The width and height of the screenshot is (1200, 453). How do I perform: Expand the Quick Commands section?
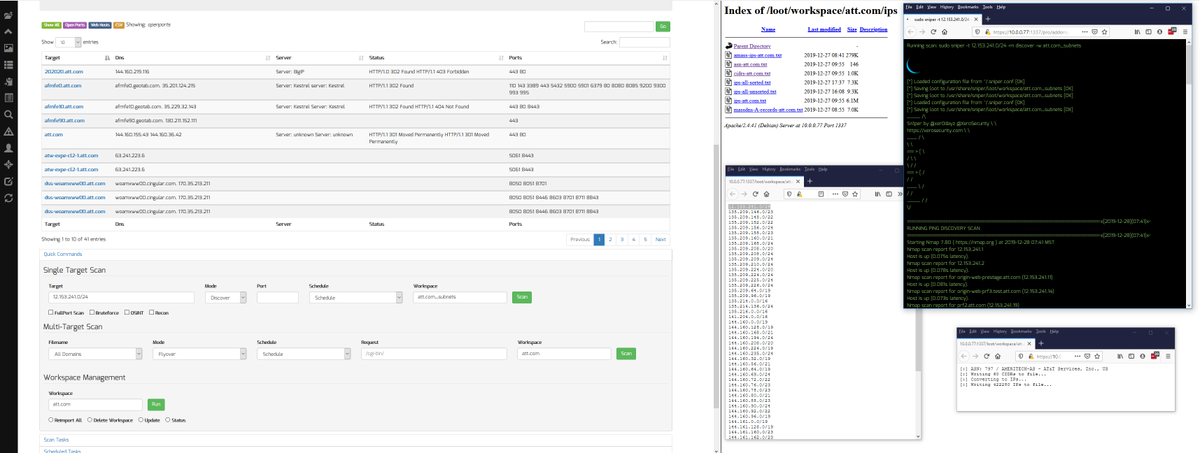click(62, 254)
